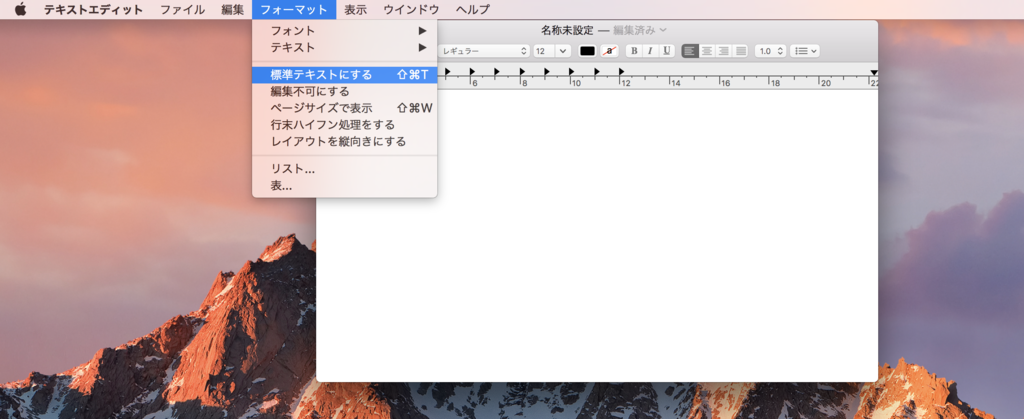Viewport: 1024px width, 419px height.
Task: Open the ヘルプ menu
Action: click(x=473, y=10)
